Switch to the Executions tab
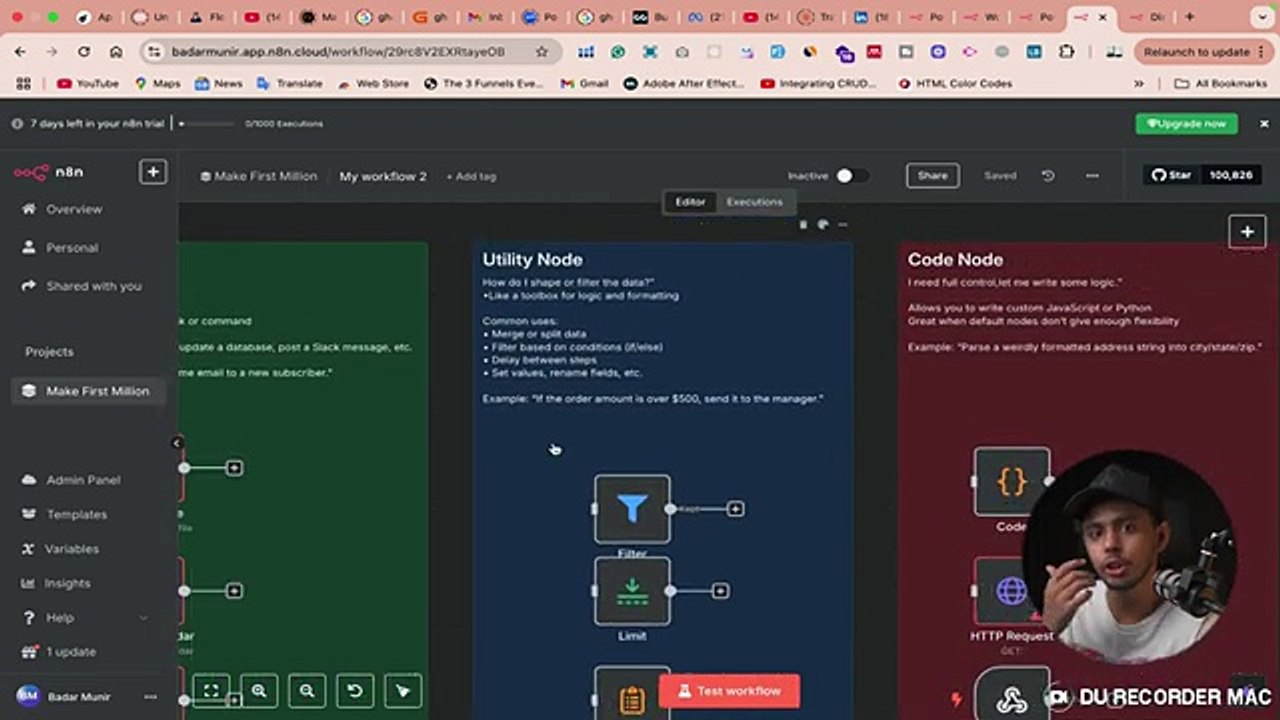The width and height of the screenshot is (1280, 720). [754, 202]
